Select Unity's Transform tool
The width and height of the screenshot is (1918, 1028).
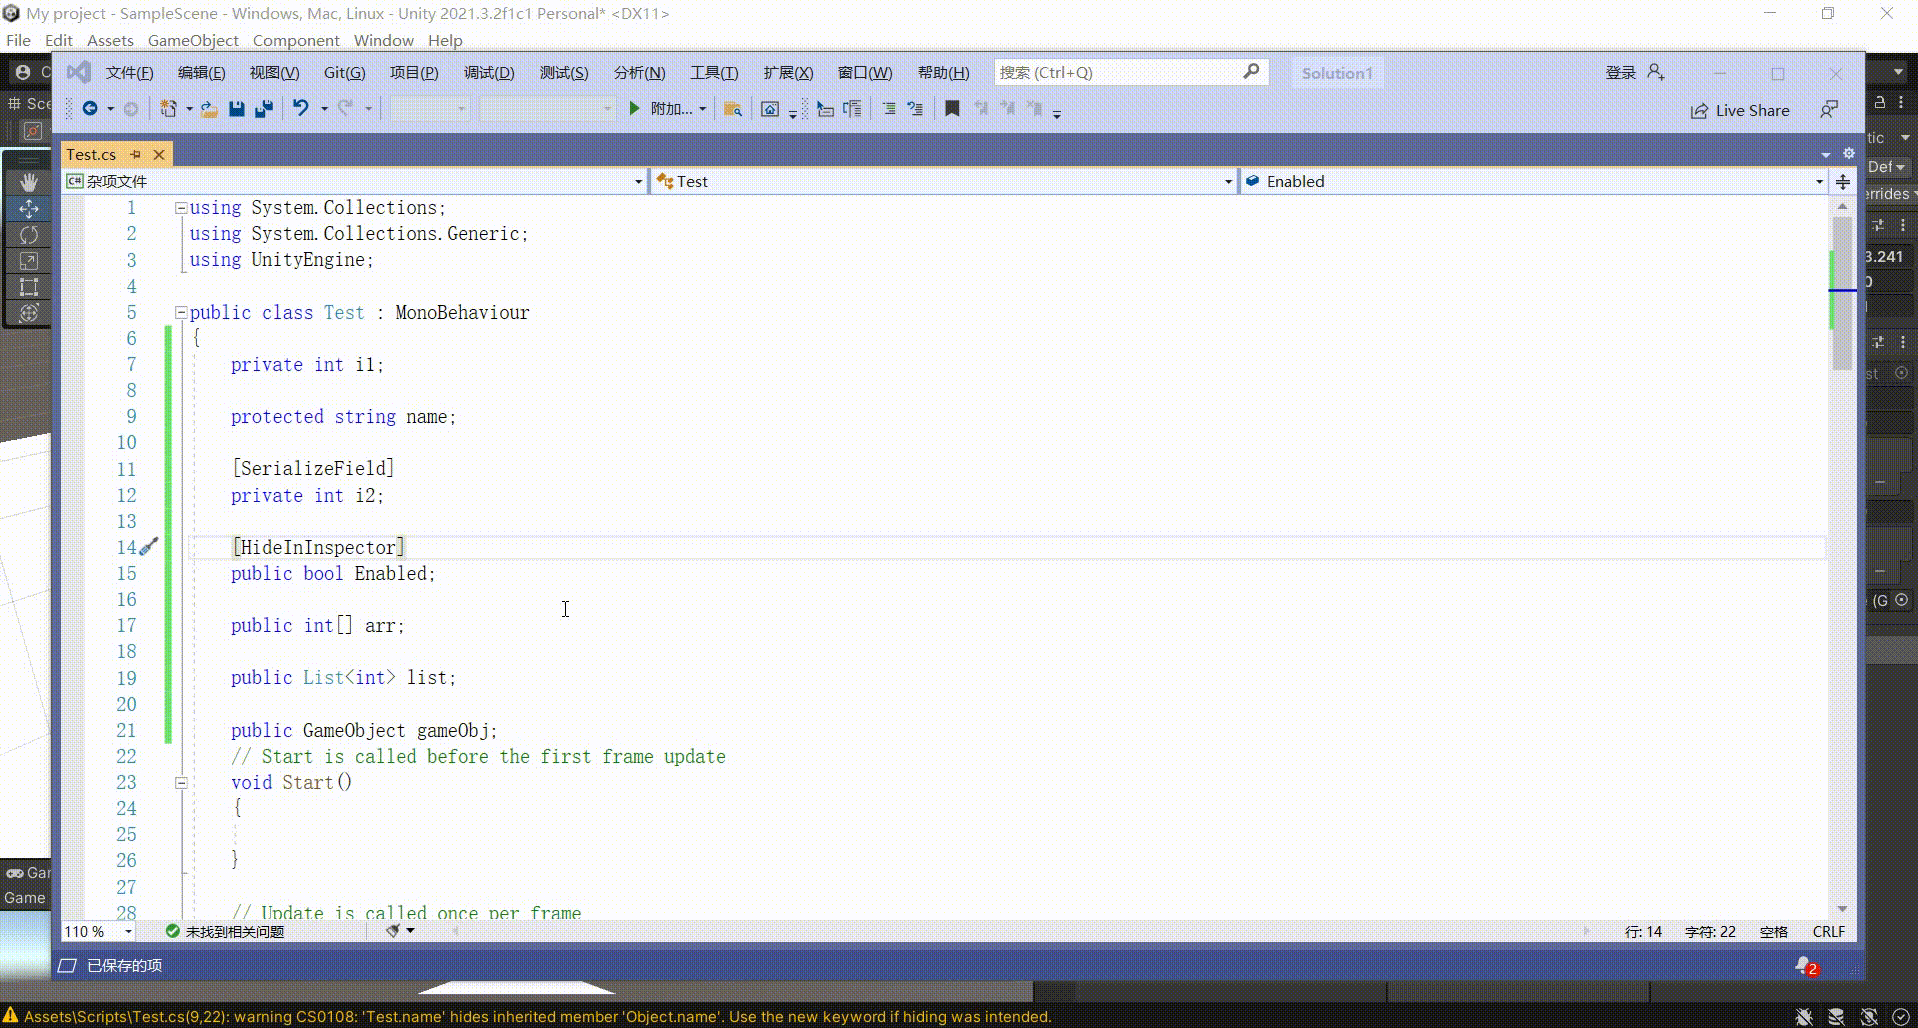[29, 313]
